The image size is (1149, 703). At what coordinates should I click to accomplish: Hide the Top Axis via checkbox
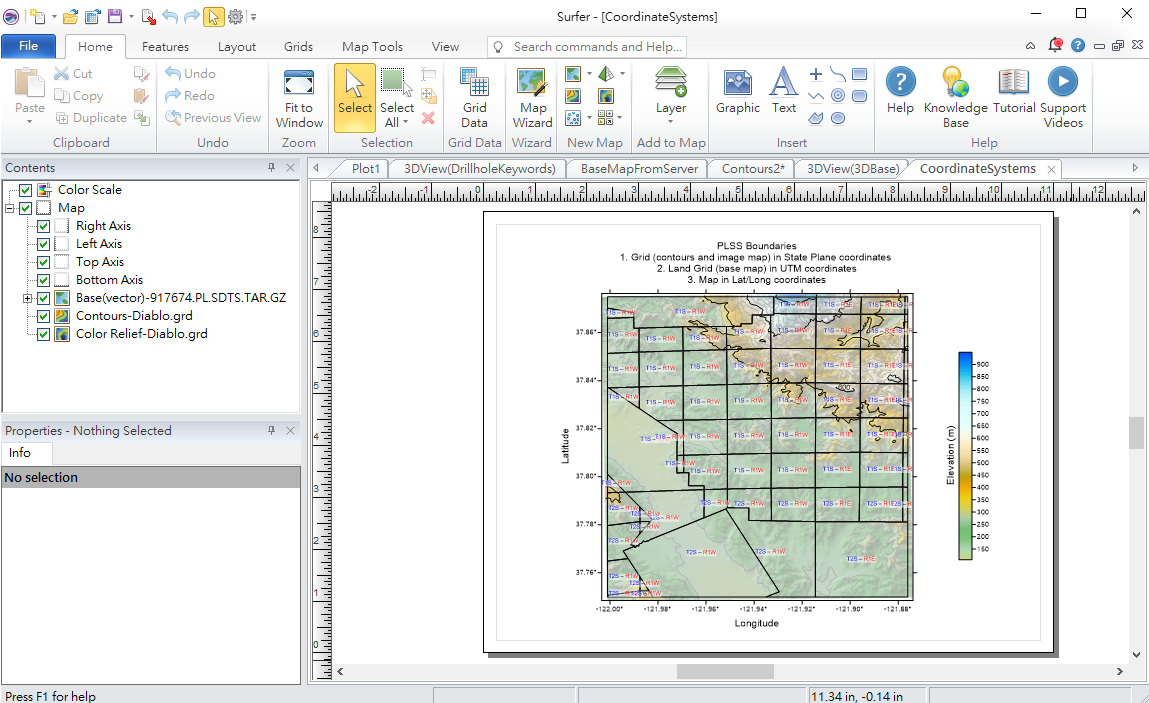point(44,262)
